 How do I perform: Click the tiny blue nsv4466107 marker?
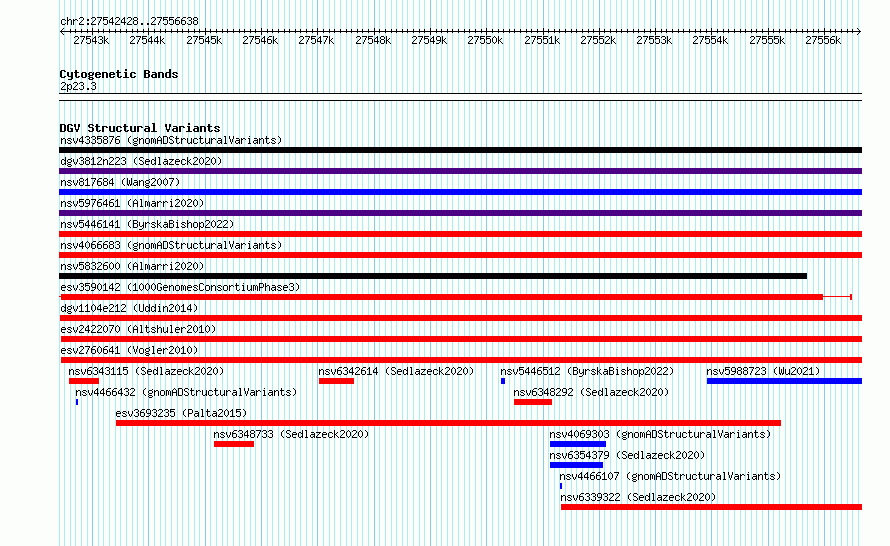(x=561, y=486)
